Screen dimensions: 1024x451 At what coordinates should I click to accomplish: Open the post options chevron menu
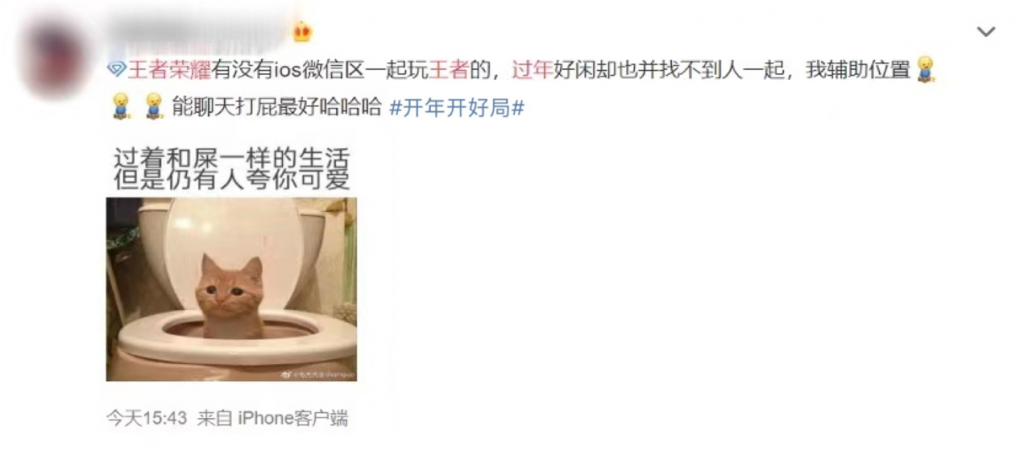[x=985, y=32]
